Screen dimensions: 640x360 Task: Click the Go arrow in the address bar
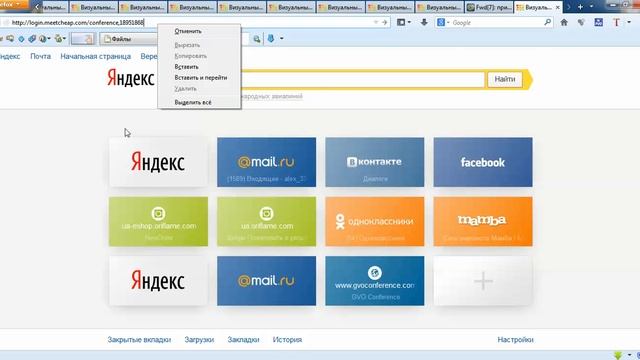coord(384,22)
